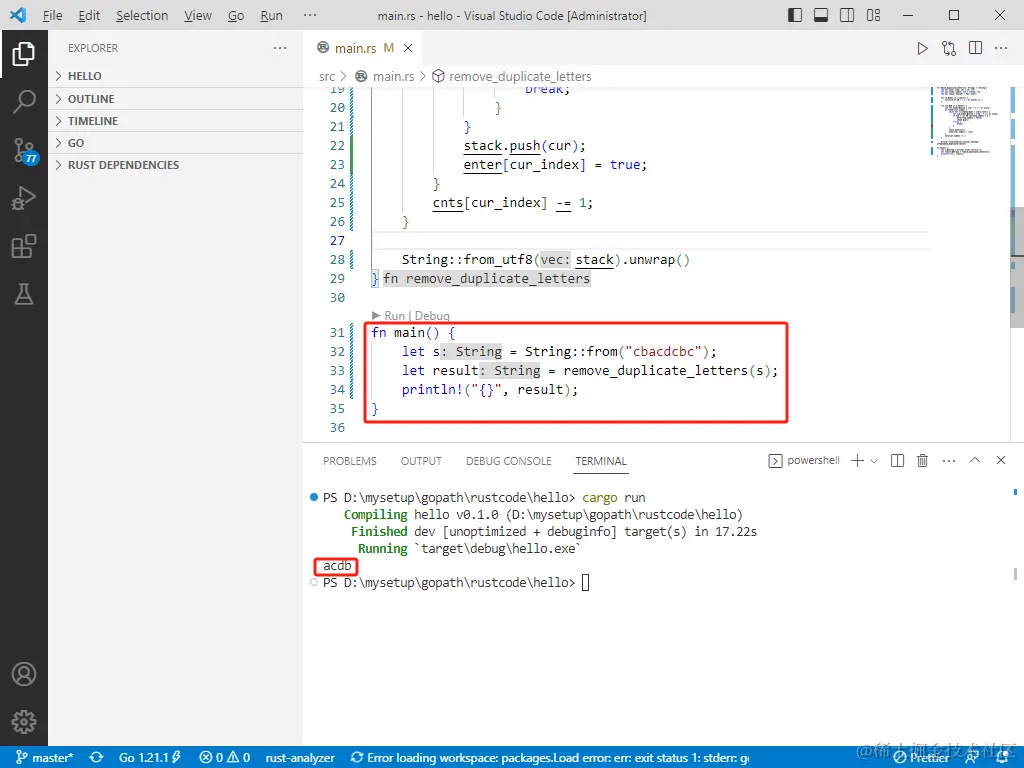
Task: Open the Run and Debug view
Action: [24, 198]
